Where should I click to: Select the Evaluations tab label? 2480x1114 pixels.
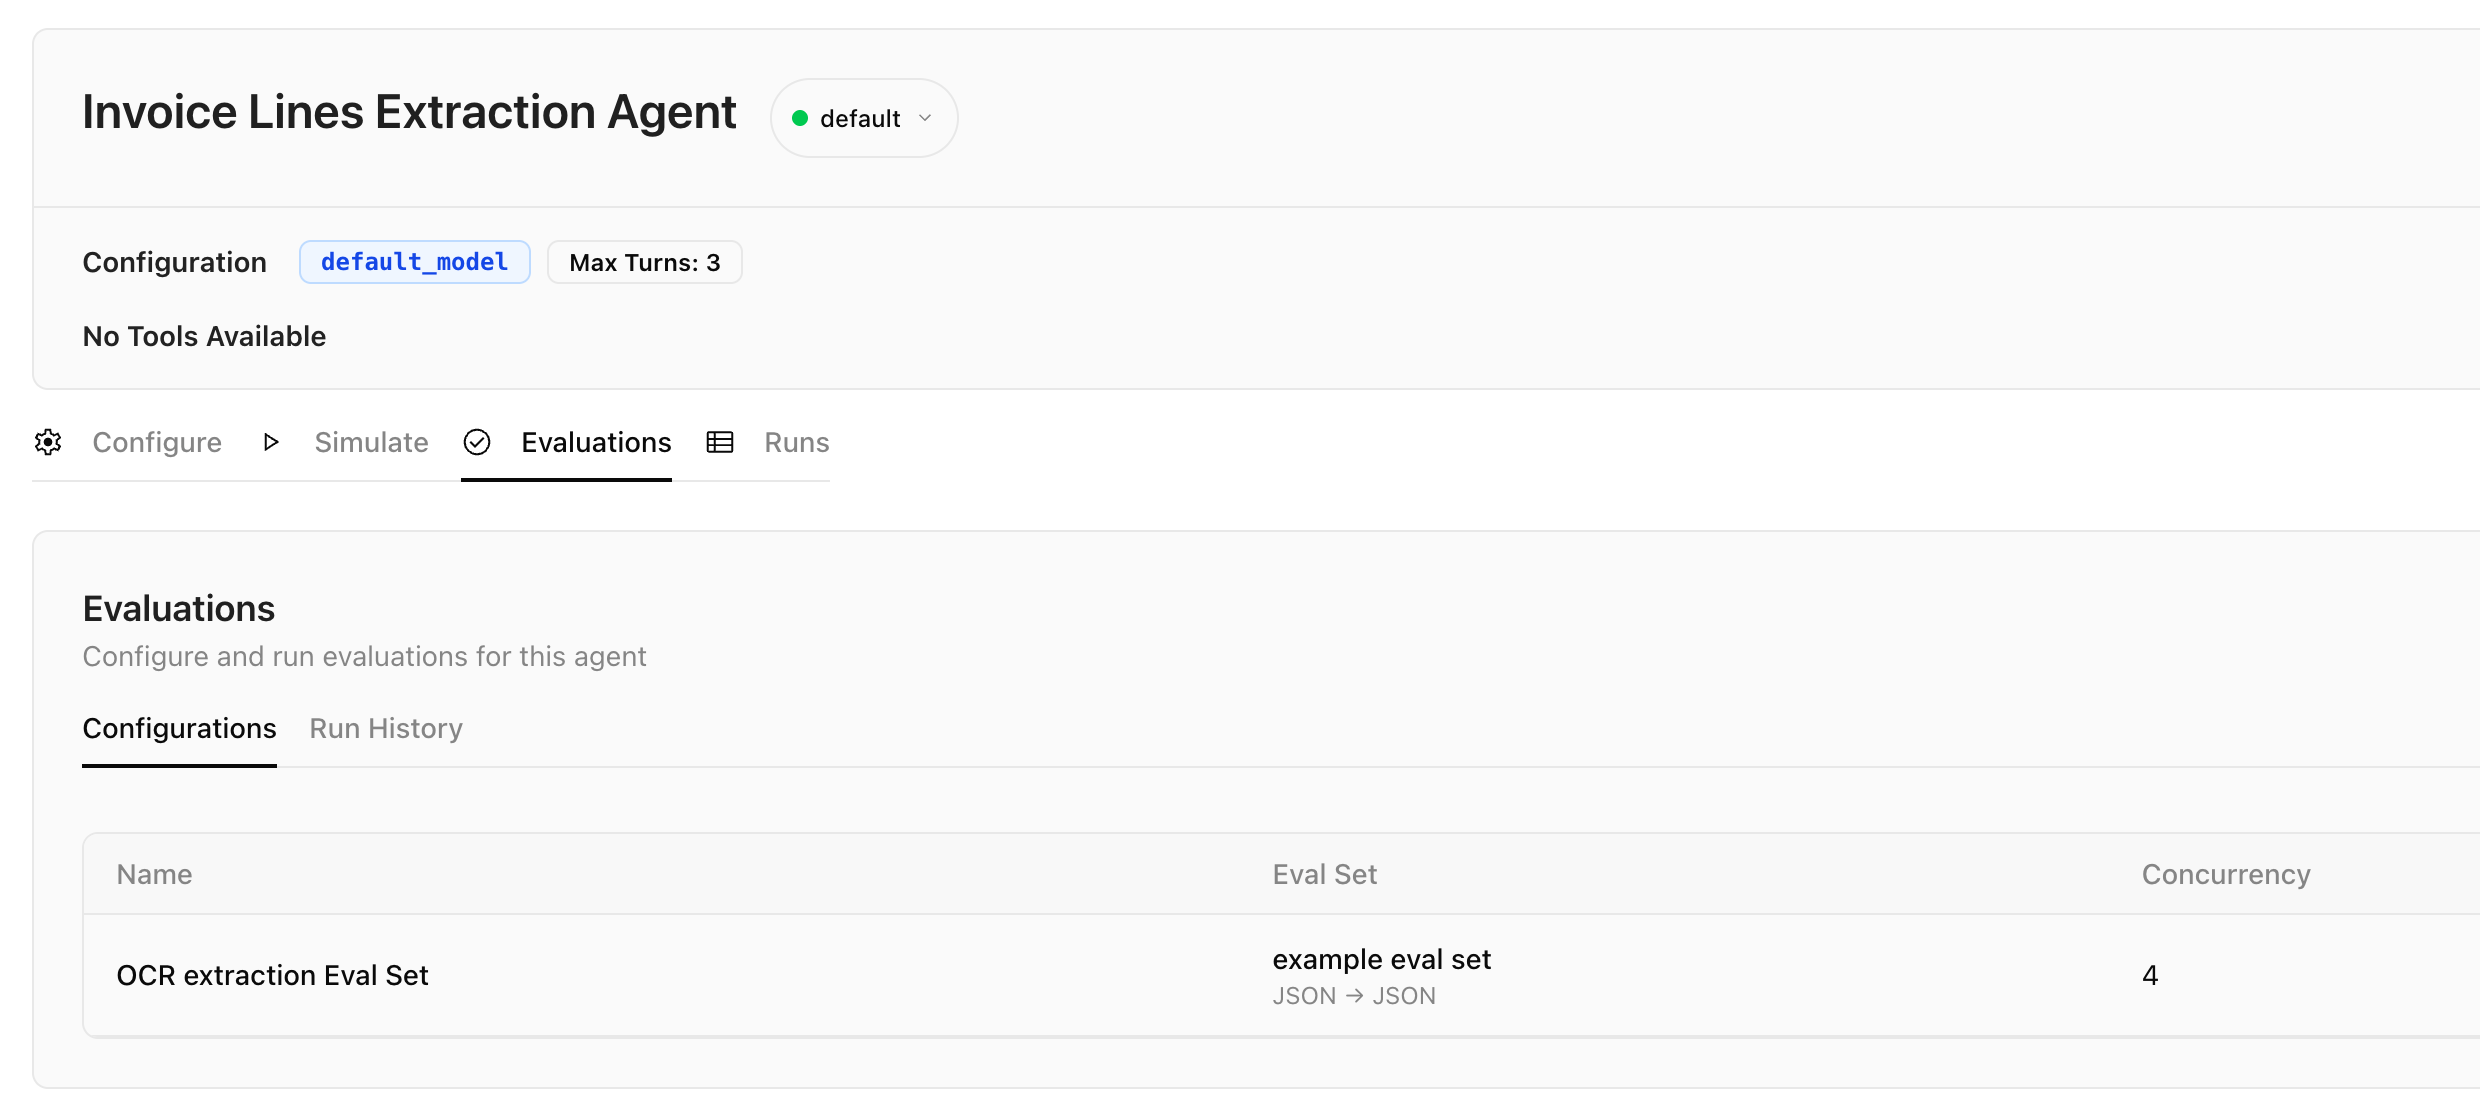click(596, 442)
